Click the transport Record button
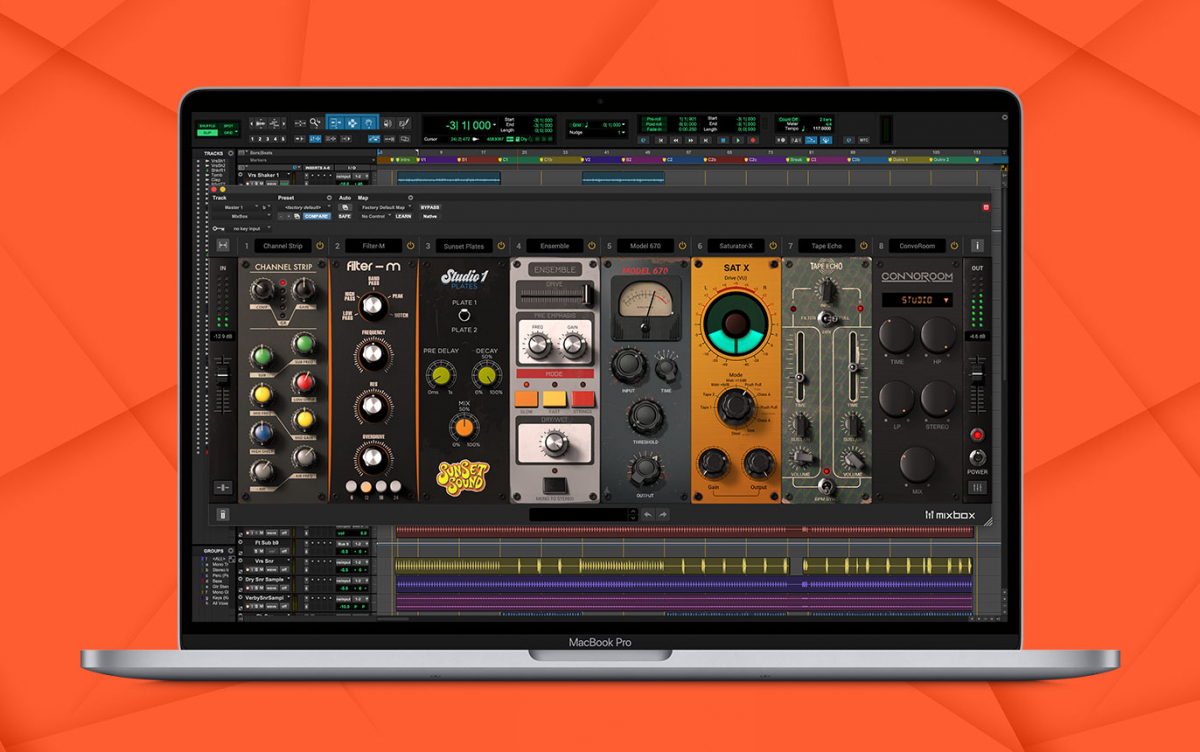1200x752 pixels. click(x=752, y=140)
